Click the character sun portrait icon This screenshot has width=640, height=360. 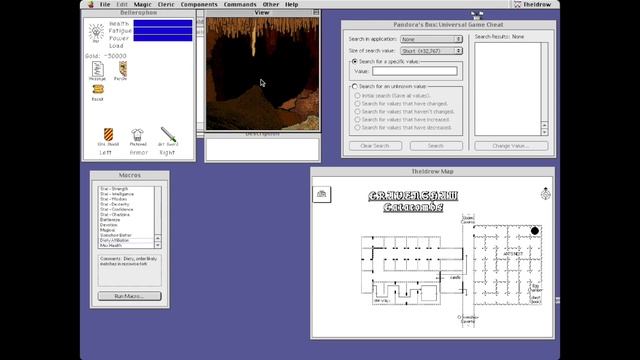[97, 32]
